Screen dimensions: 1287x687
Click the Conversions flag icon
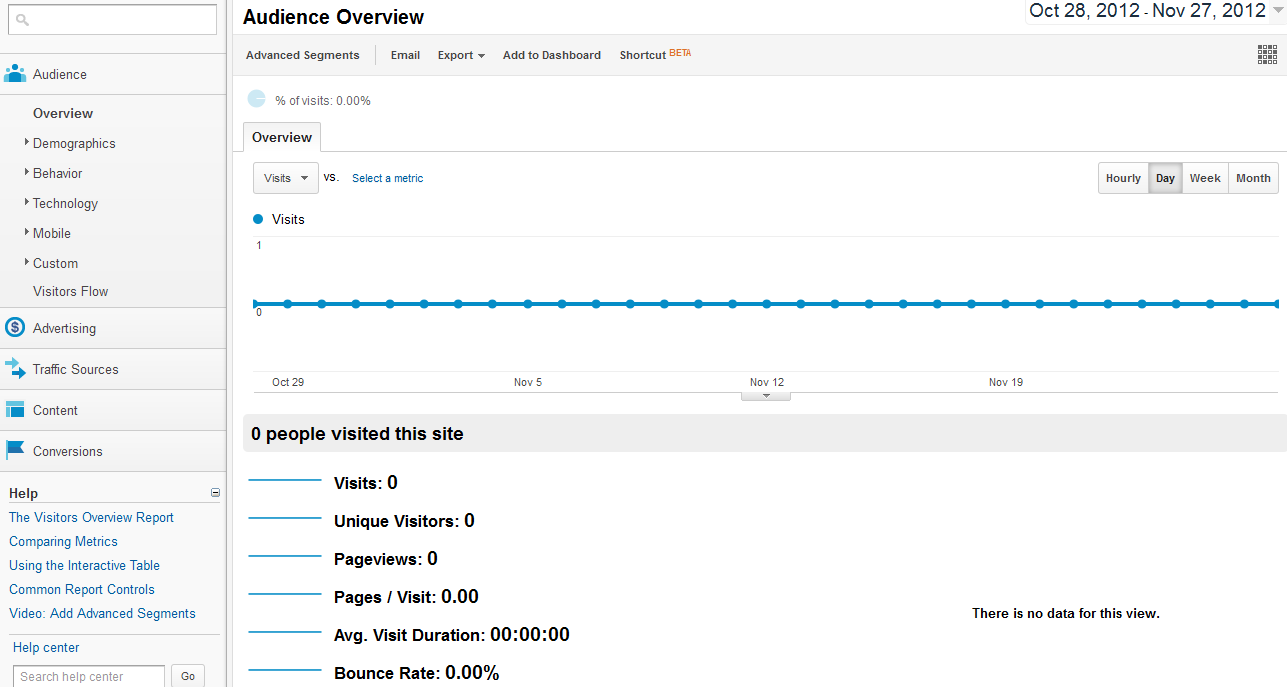pyautogui.click(x=15, y=451)
